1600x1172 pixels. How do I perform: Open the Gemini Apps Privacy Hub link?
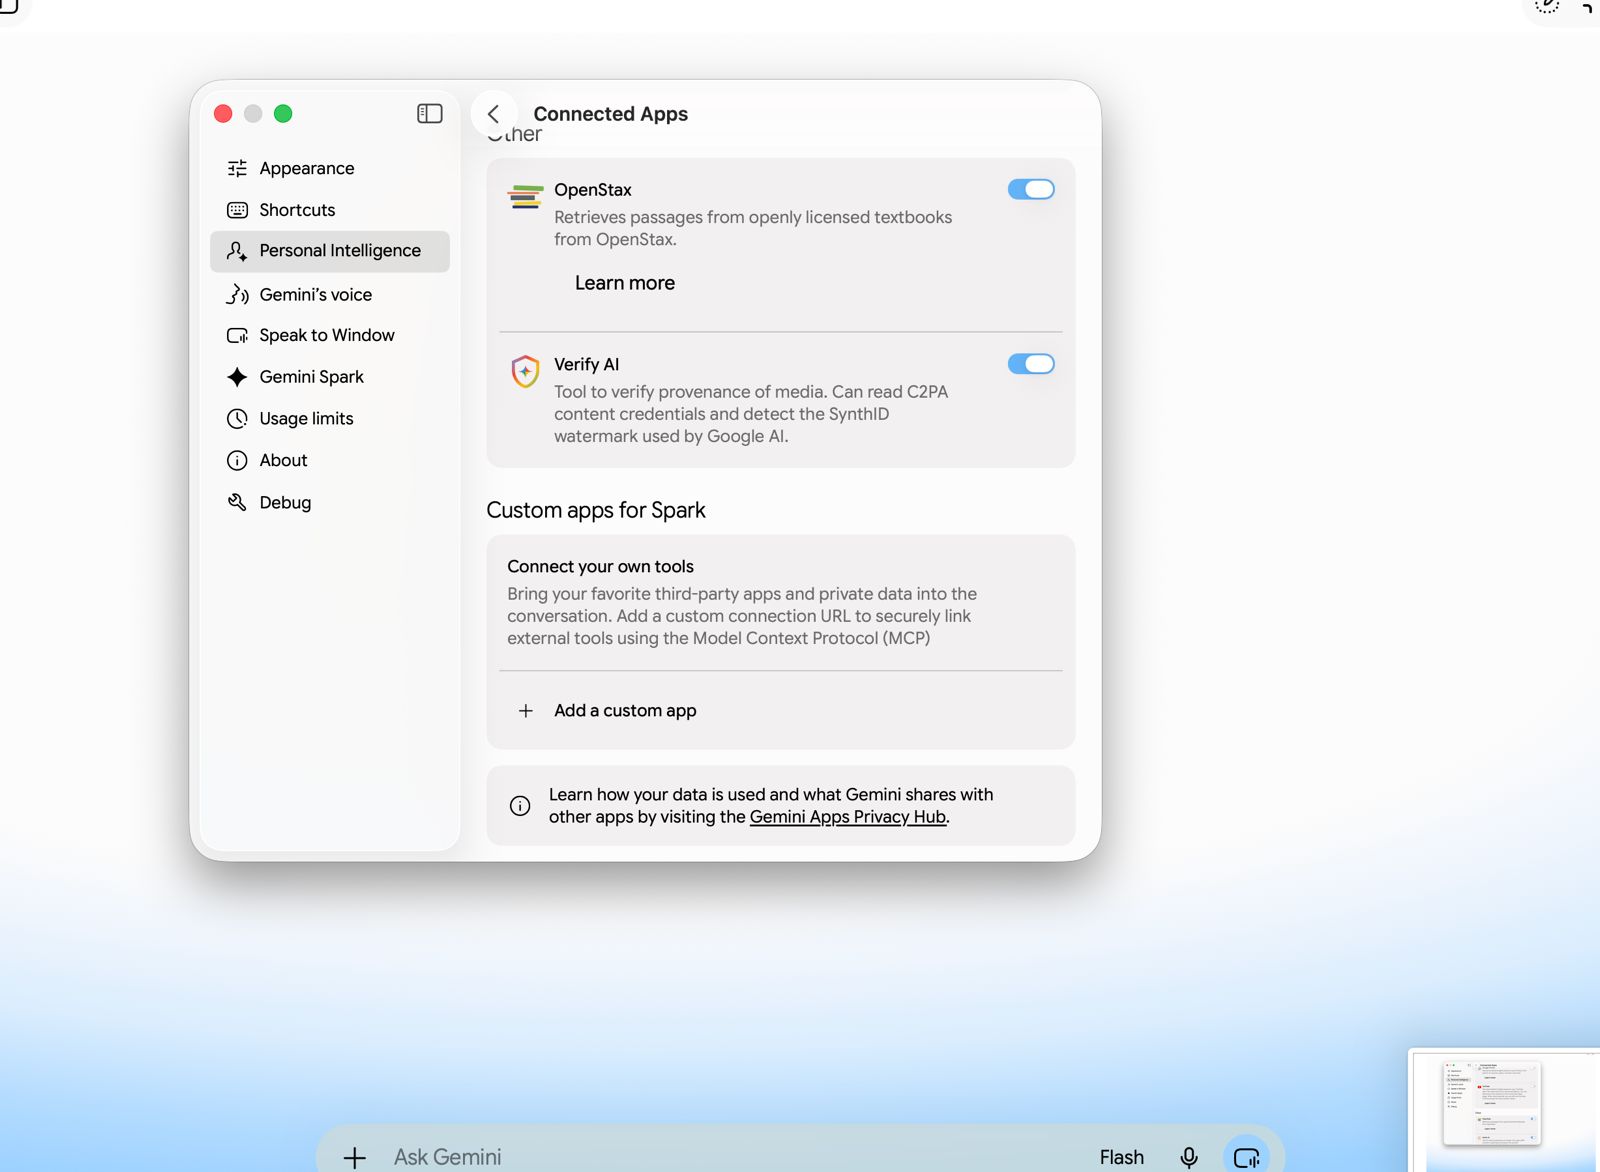click(x=848, y=817)
